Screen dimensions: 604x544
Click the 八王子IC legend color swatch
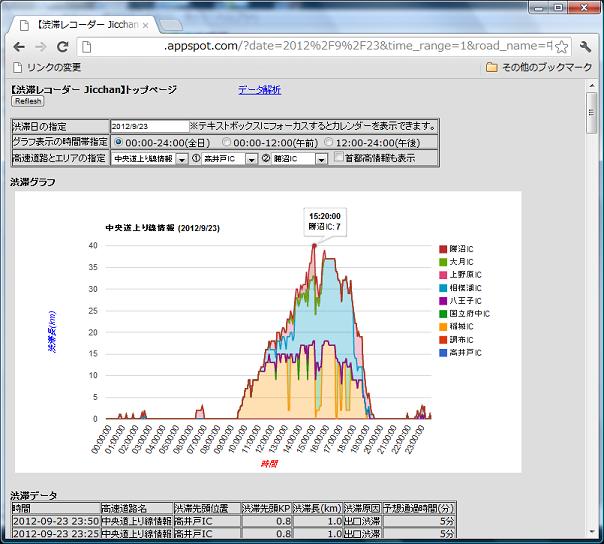[443, 301]
